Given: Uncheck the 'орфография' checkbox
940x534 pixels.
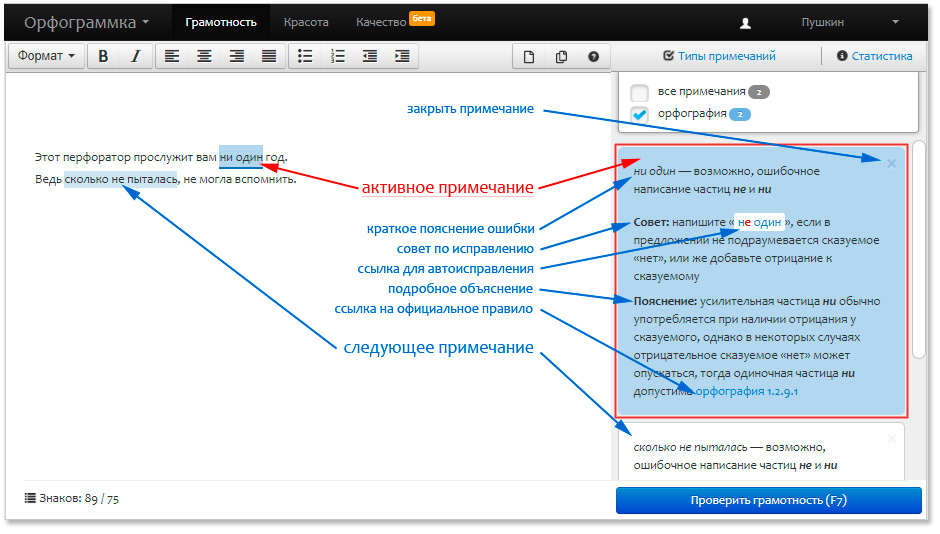Looking at the screenshot, I should pos(639,114).
